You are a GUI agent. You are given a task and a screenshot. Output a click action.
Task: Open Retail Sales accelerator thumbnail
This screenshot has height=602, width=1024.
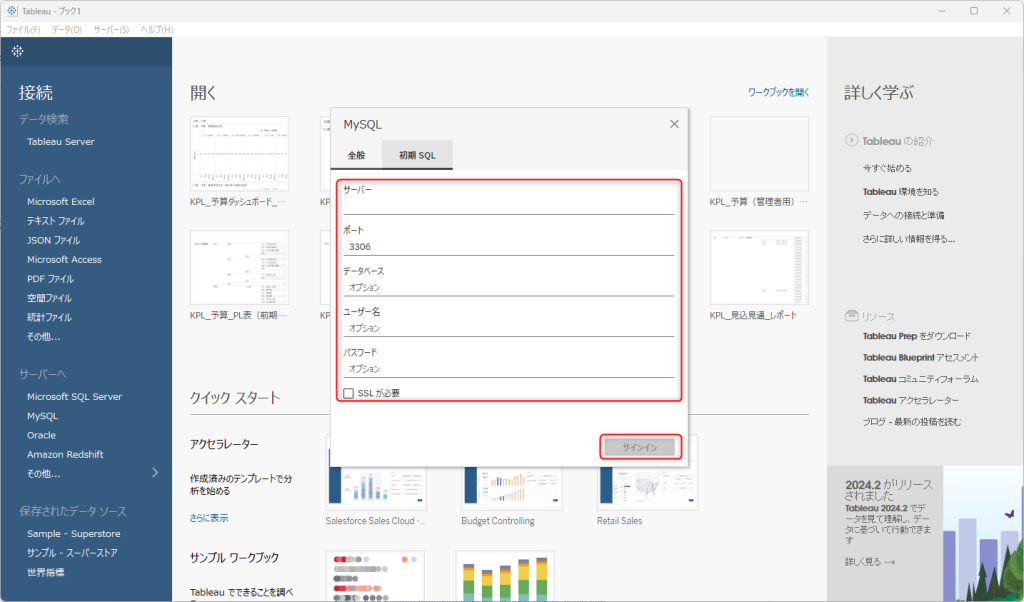click(x=647, y=488)
